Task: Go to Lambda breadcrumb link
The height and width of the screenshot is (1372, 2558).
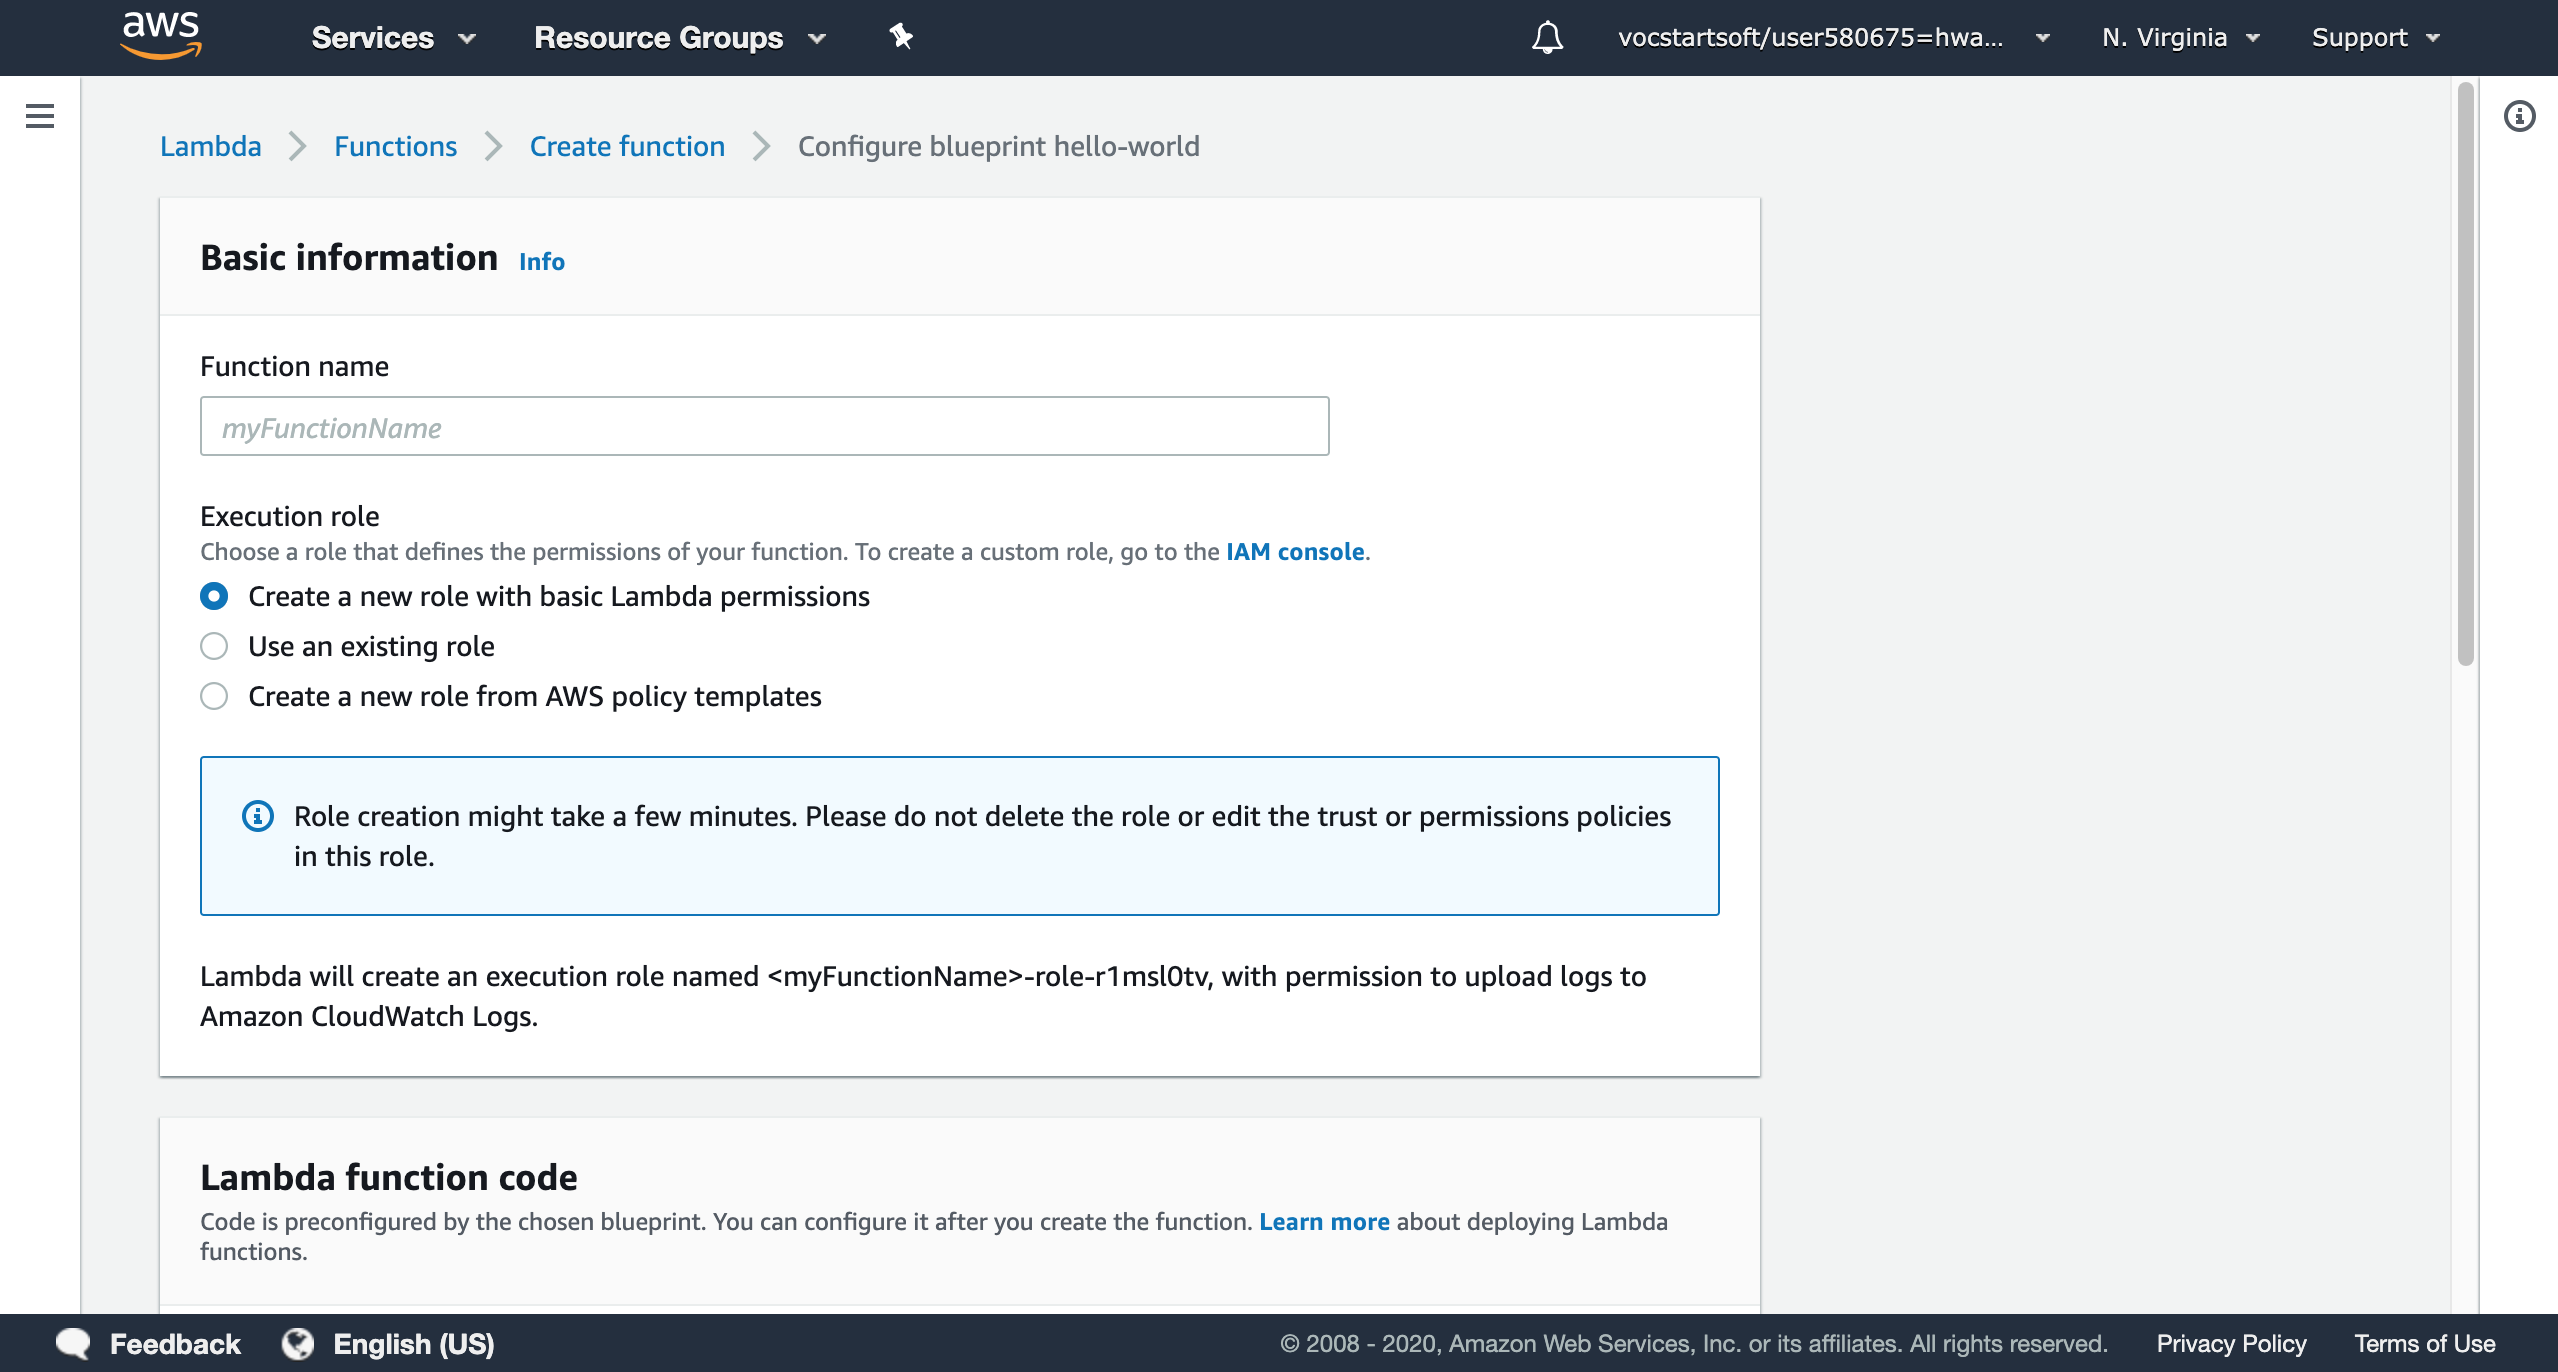Action: pos(211,146)
